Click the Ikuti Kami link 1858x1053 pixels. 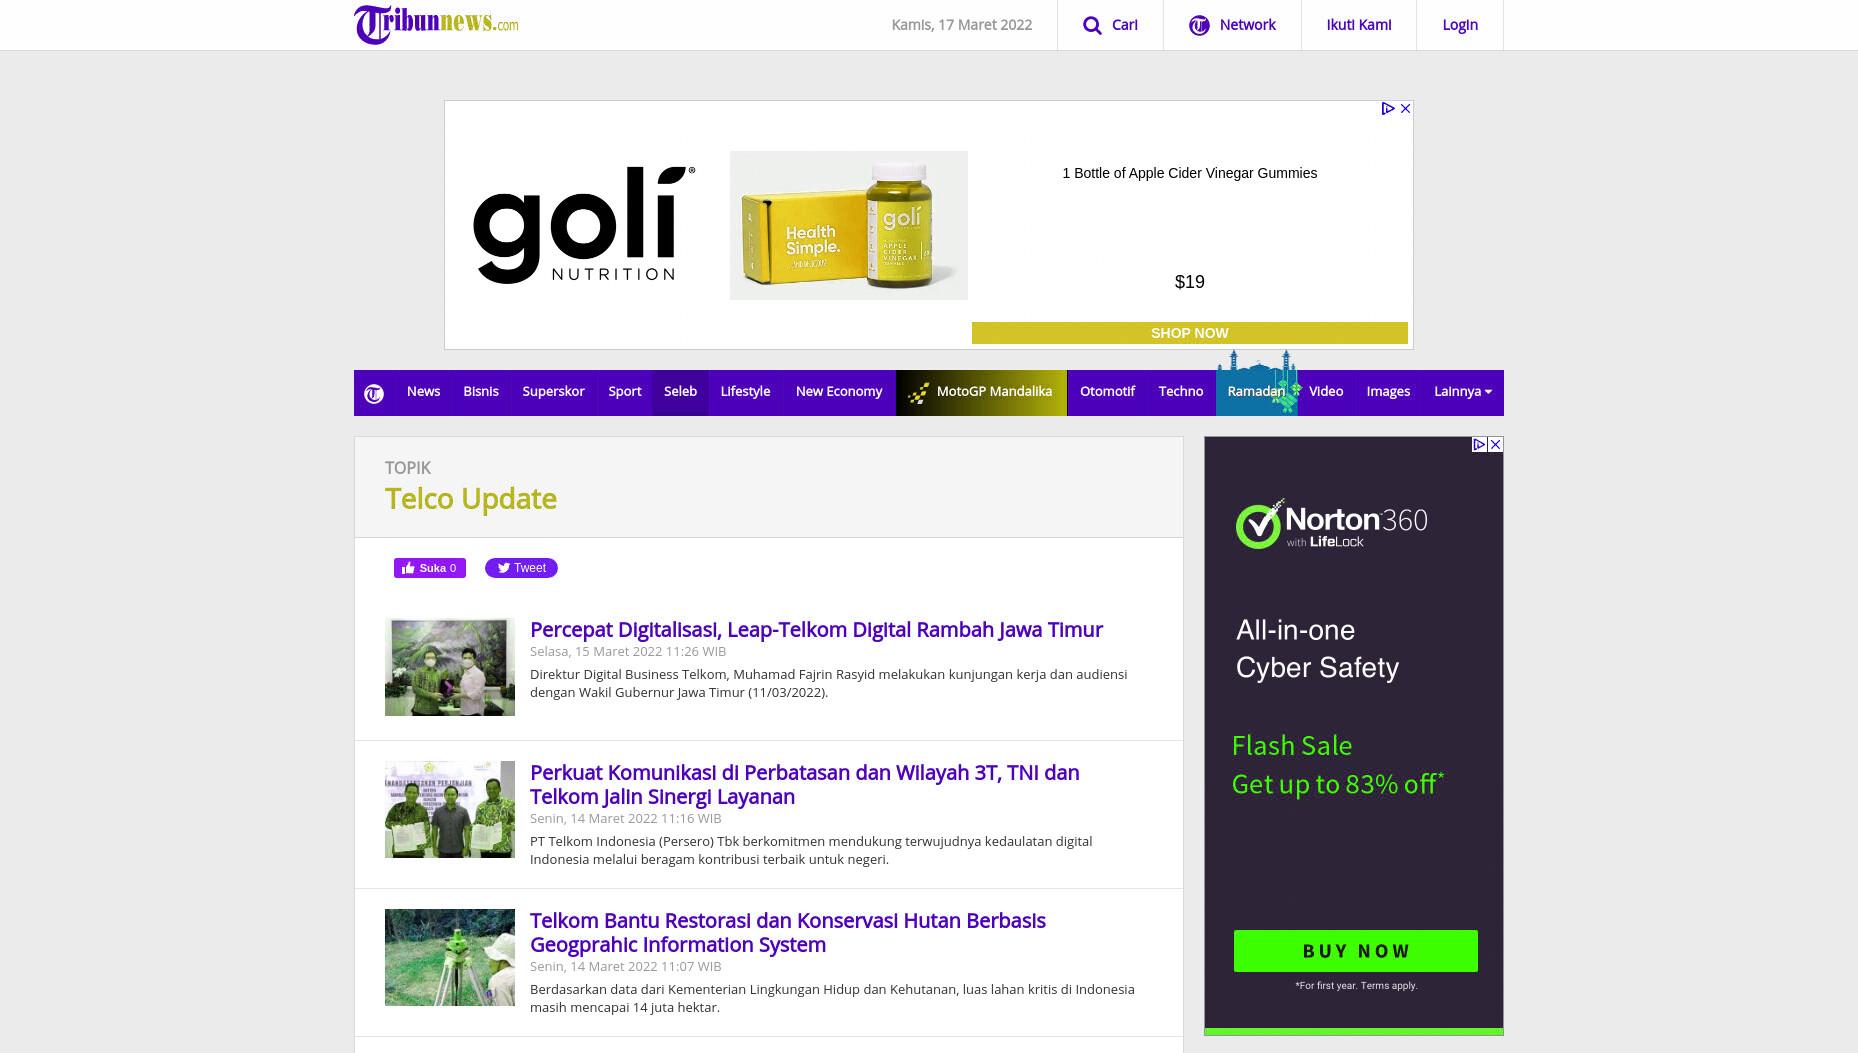1358,25
